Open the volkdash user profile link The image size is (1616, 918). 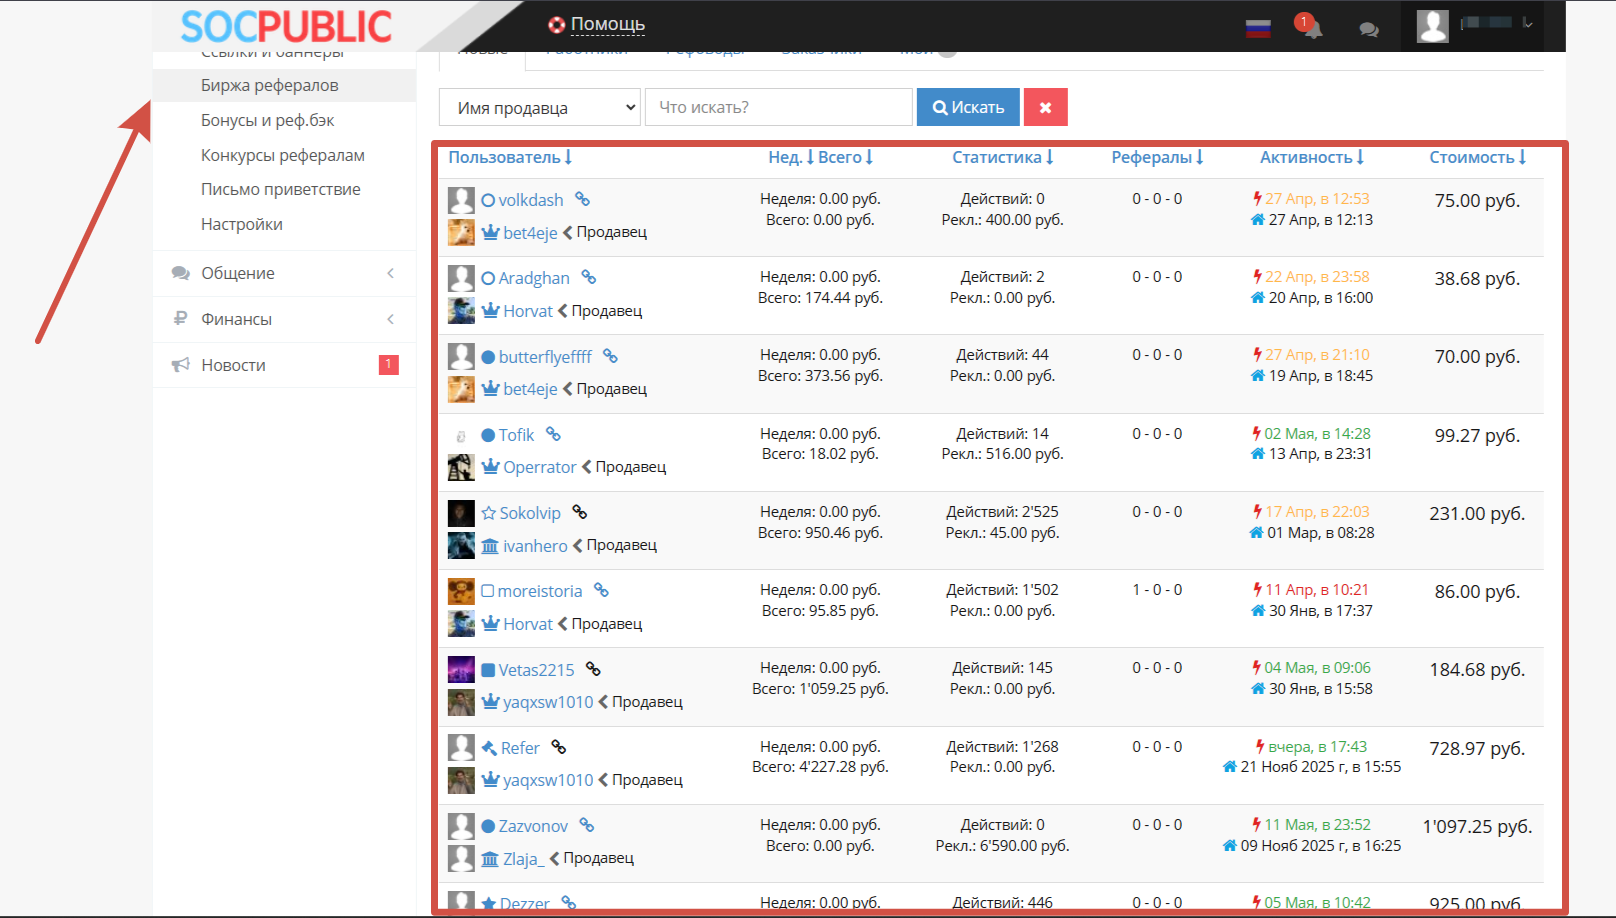(531, 200)
